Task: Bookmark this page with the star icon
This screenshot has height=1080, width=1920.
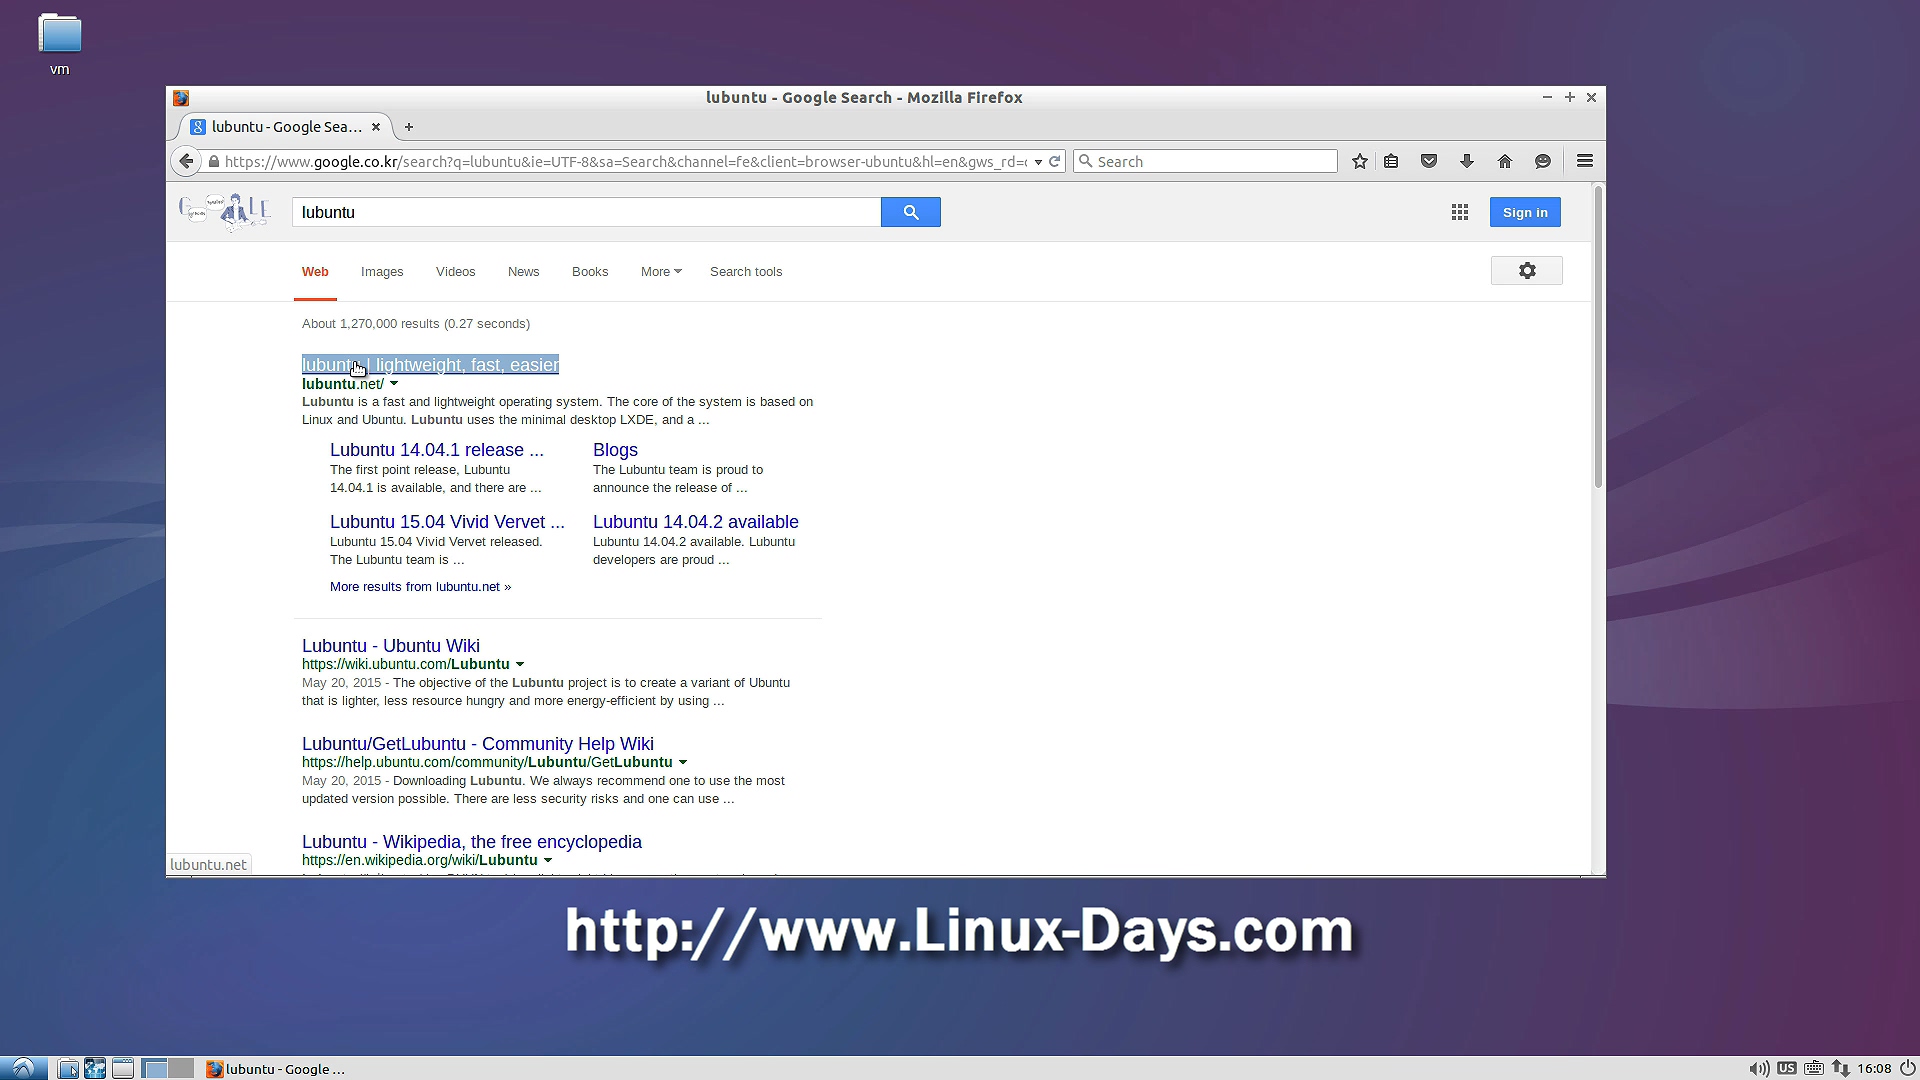Action: pyautogui.click(x=1360, y=161)
